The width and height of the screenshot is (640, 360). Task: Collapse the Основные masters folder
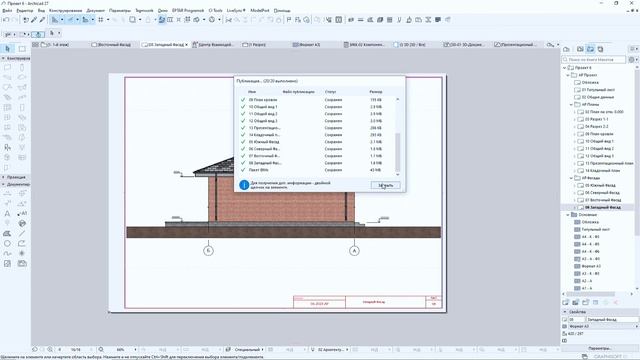568,215
